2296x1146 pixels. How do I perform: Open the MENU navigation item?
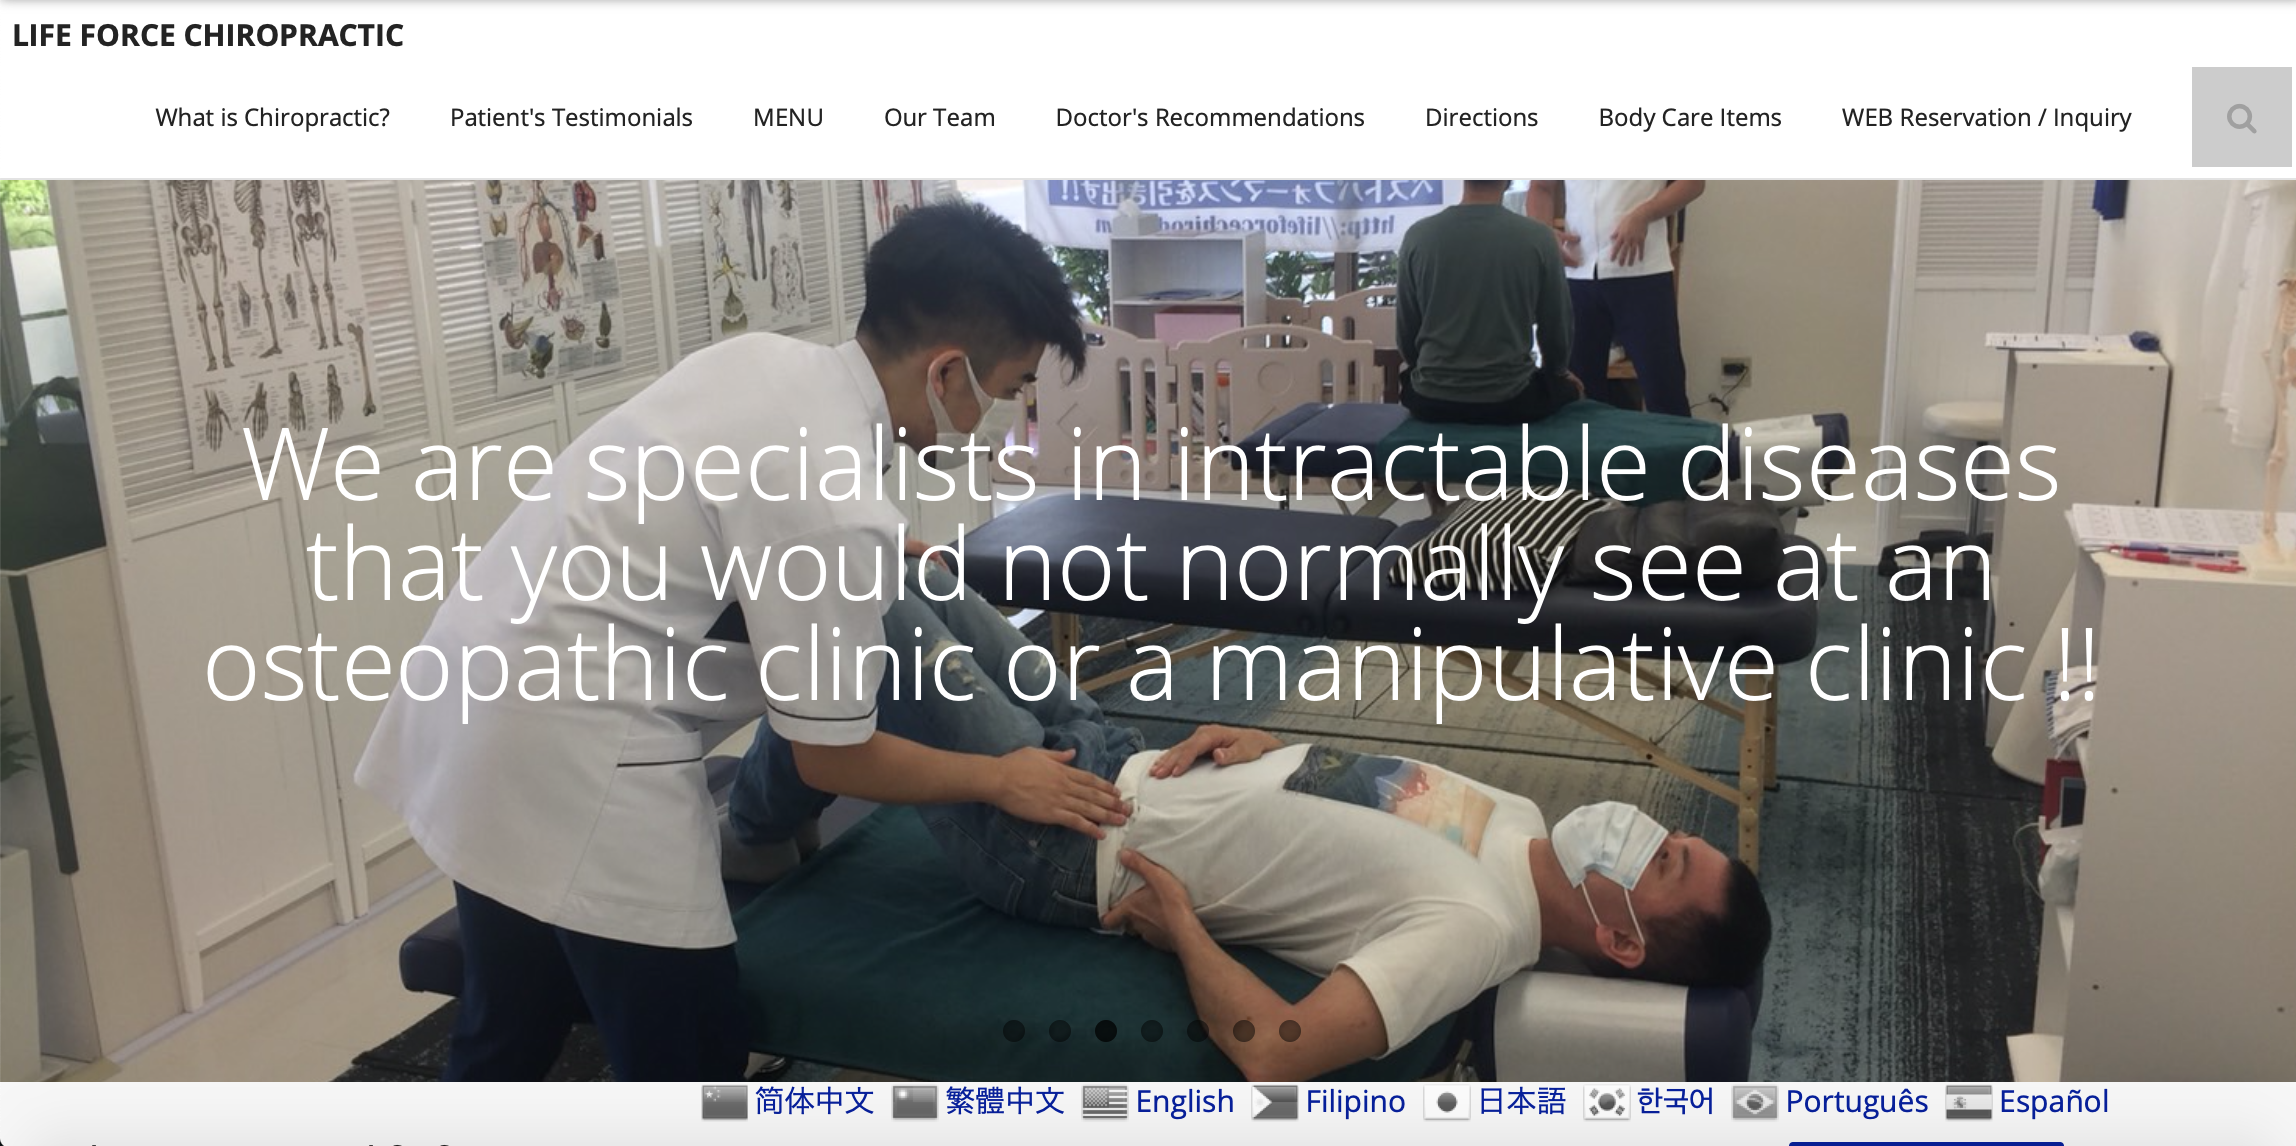[x=788, y=117]
